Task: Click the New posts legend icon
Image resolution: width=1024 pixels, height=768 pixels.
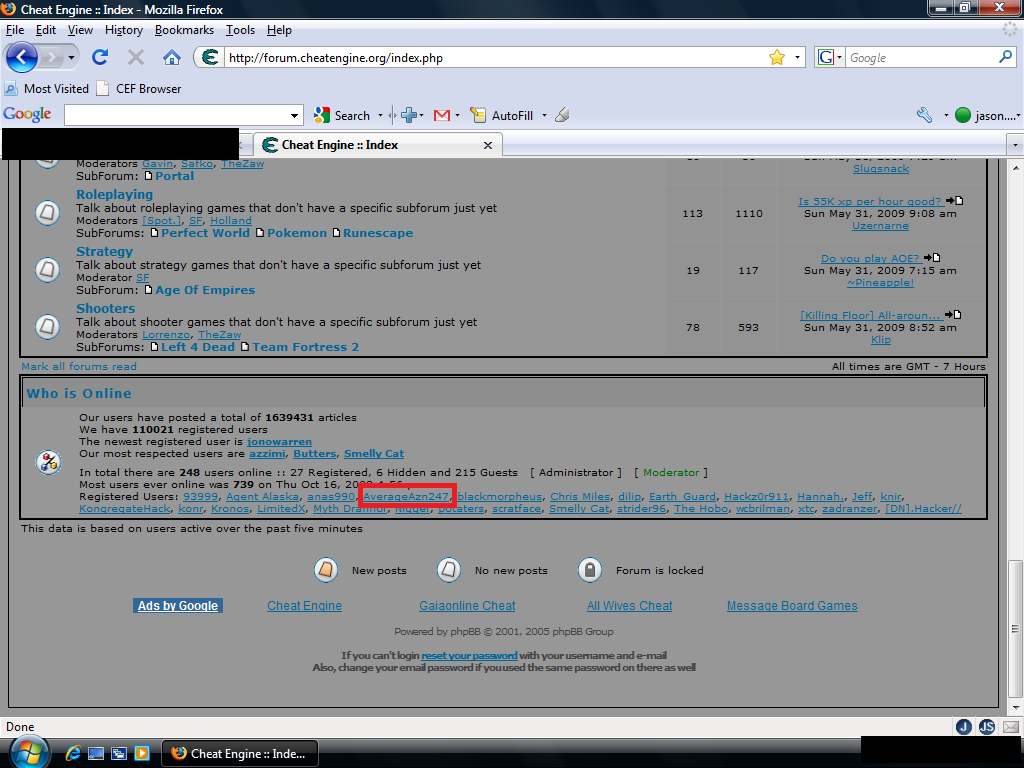Action: [x=326, y=570]
